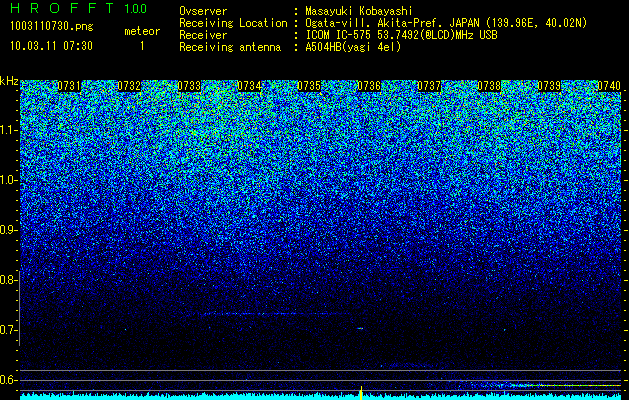629x400 pixels.
Task: Select the filename 1003110730.png
Action: [52, 26]
